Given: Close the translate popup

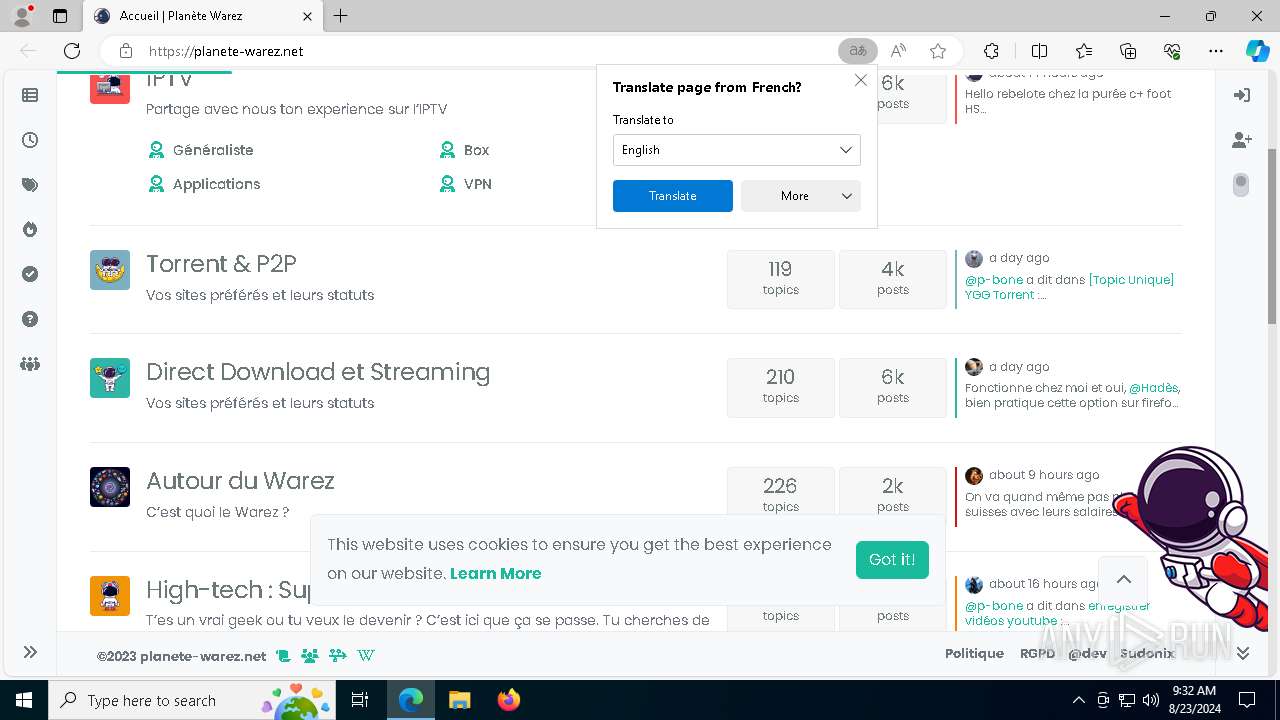Looking at the screenshot, I should pyautogui.click(x=860, y=80).
